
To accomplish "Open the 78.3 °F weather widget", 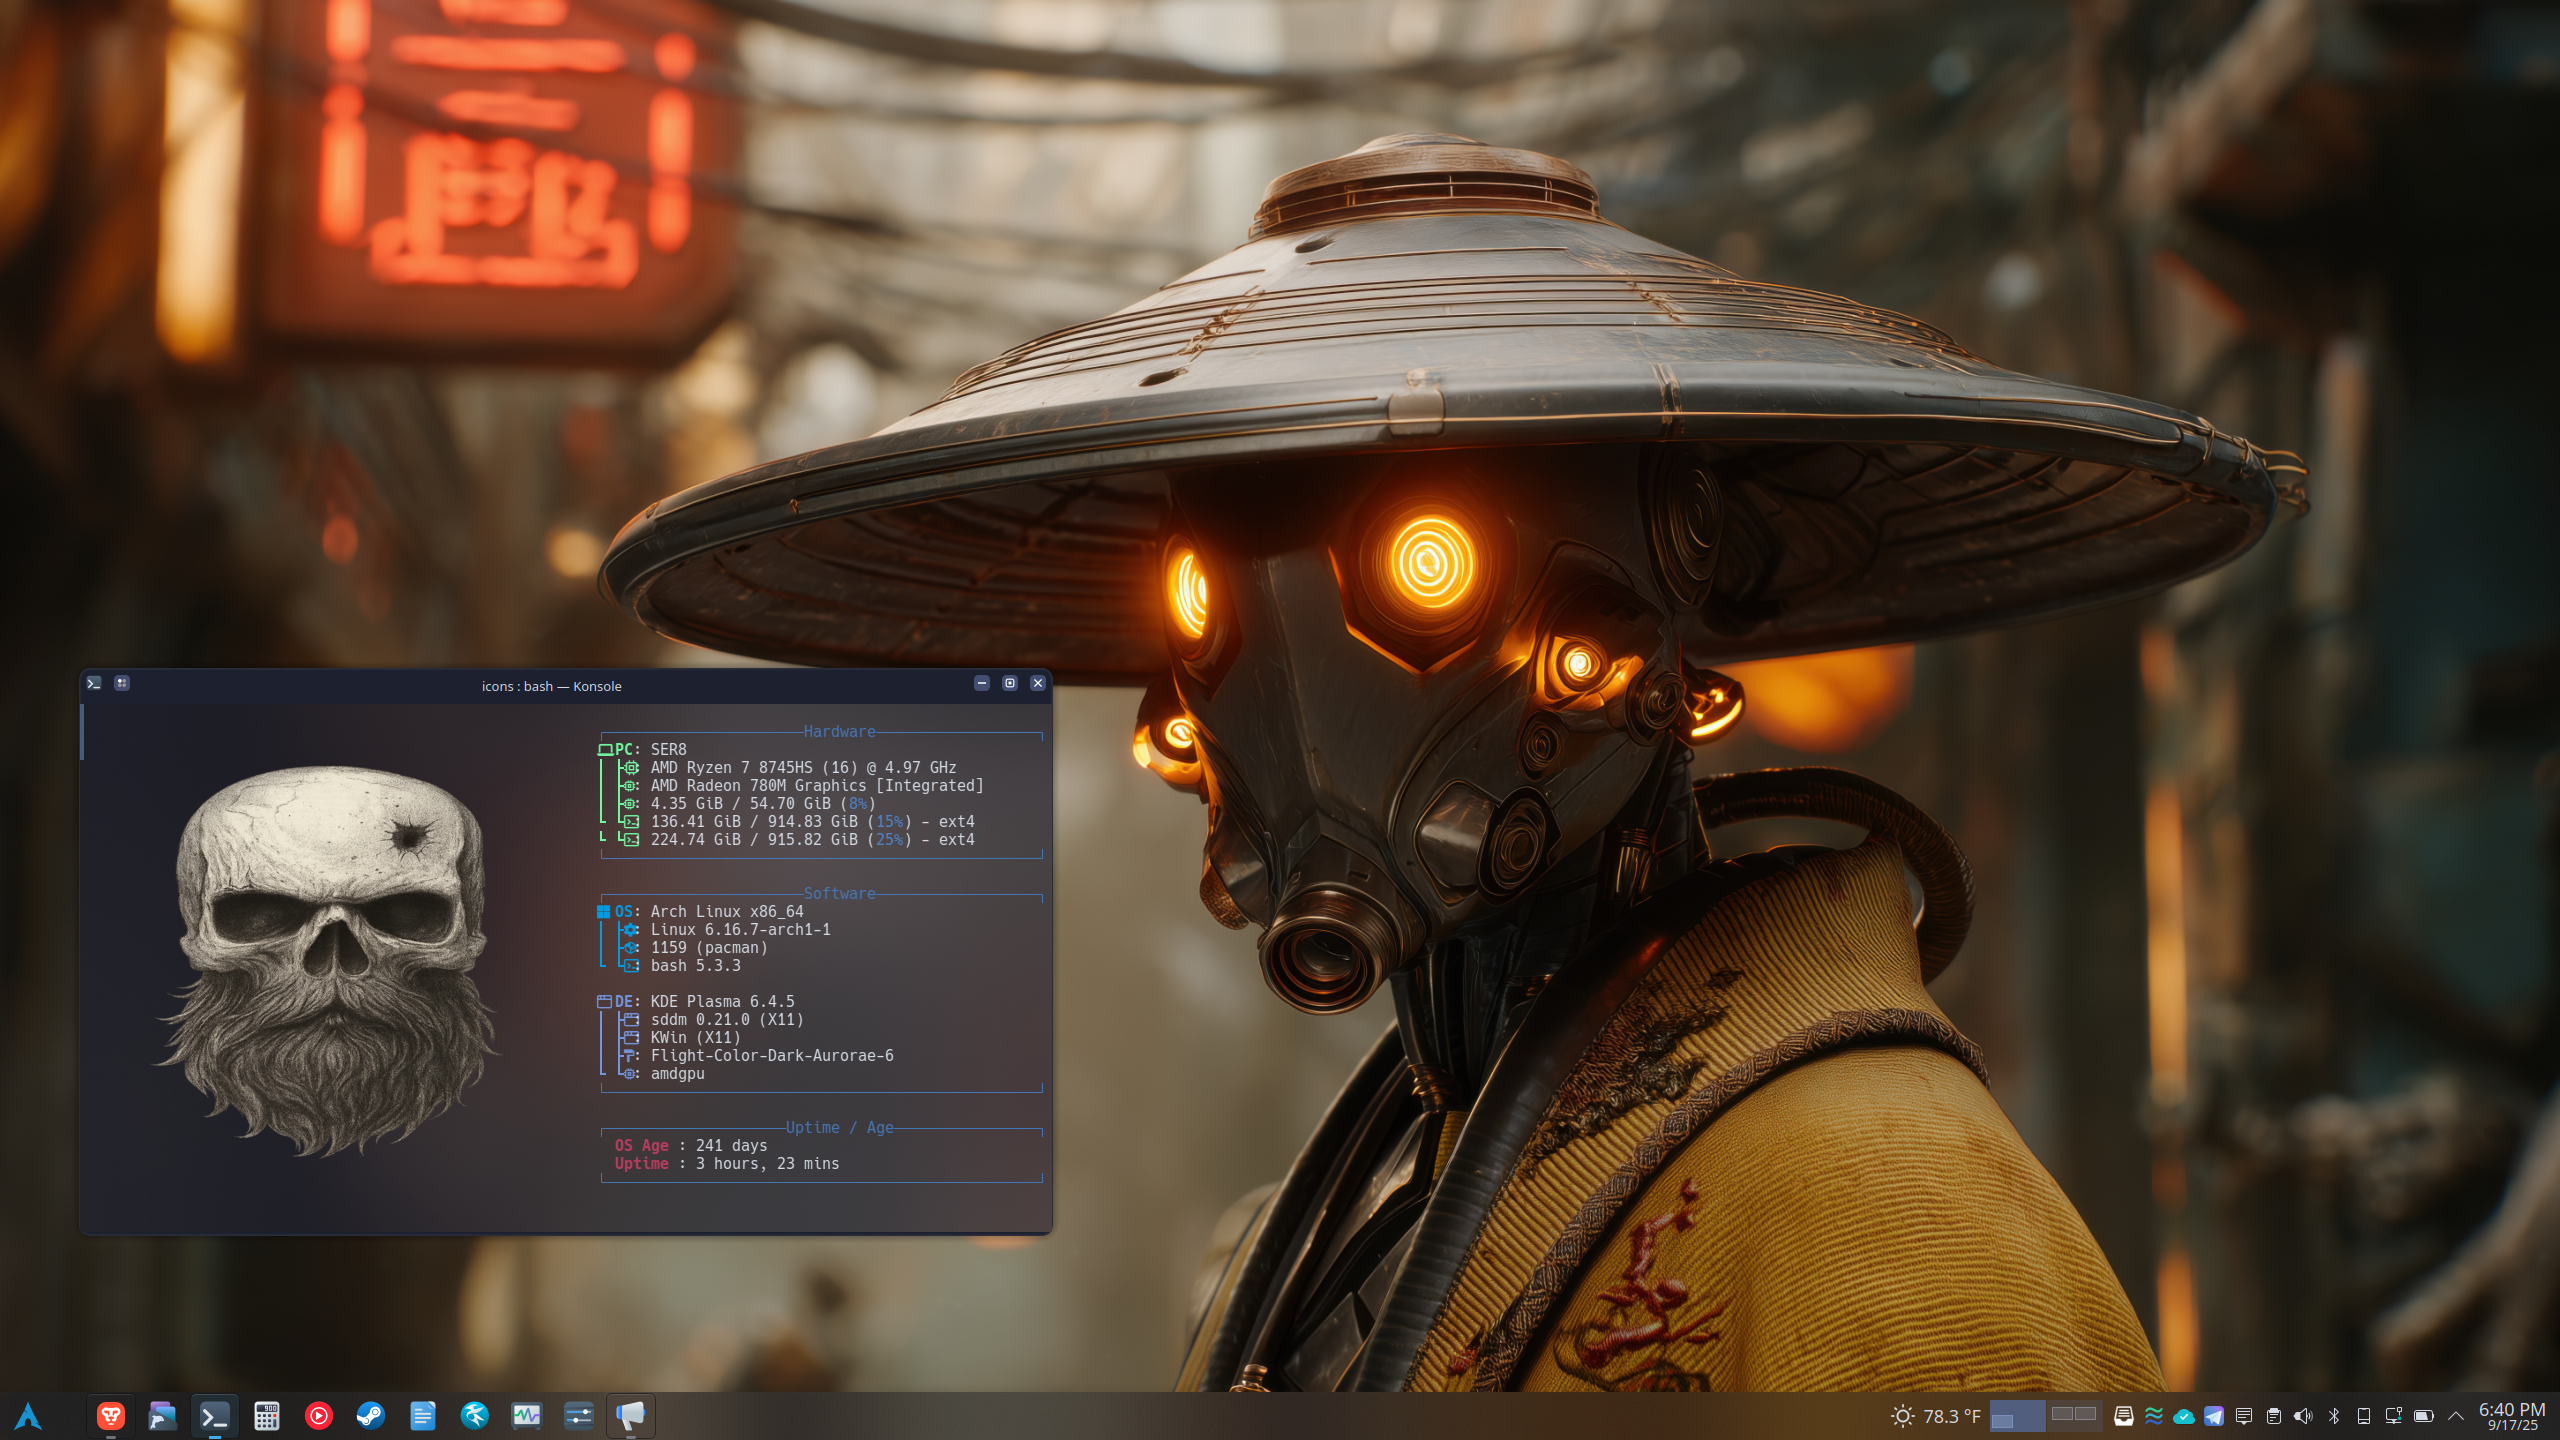I will [x=1936, y=1416].
